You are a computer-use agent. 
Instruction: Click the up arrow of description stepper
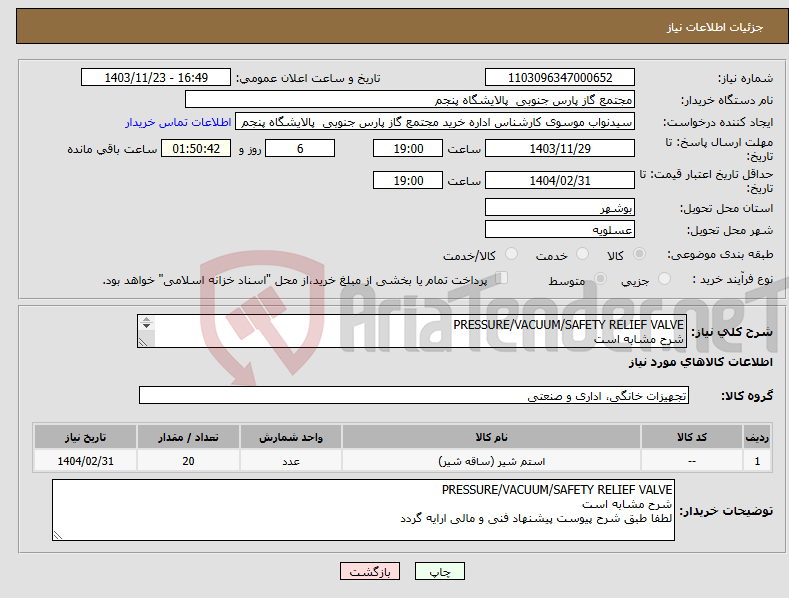tap(146, 320)
